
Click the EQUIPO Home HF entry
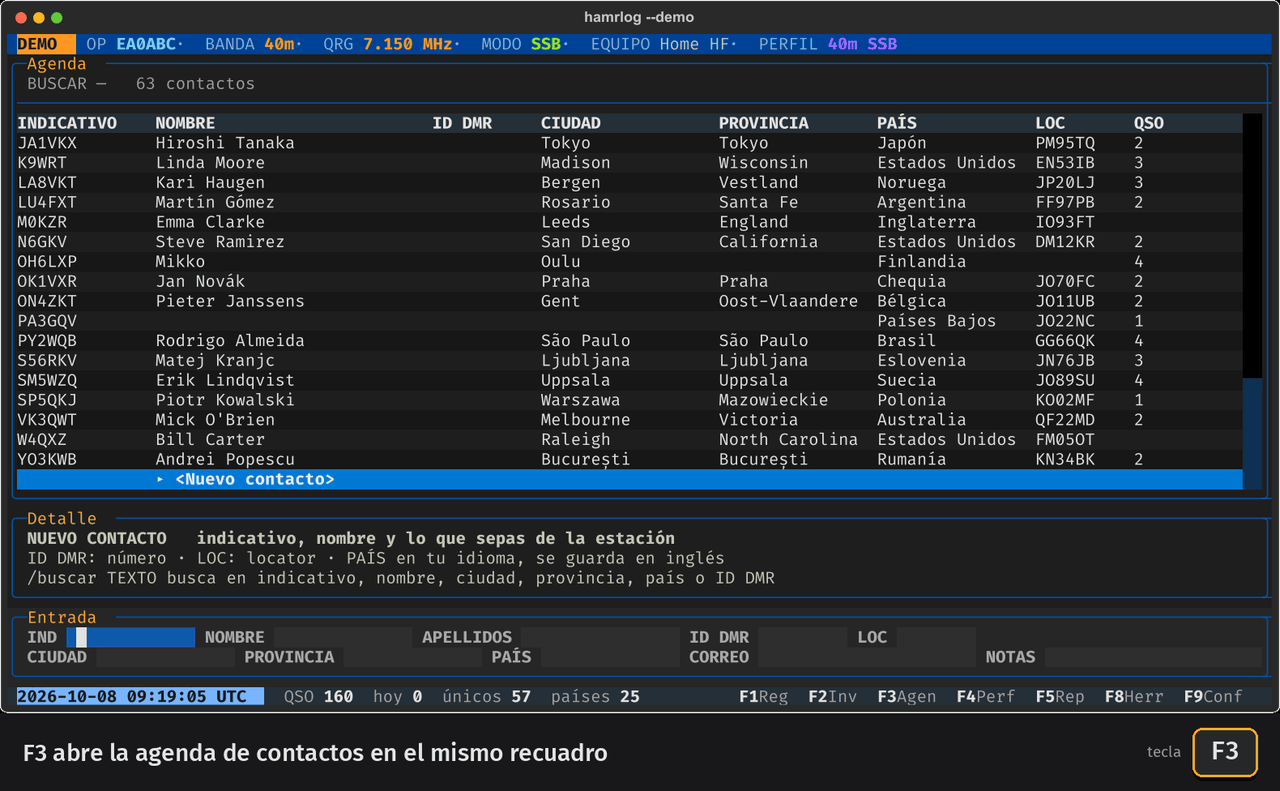663,44
